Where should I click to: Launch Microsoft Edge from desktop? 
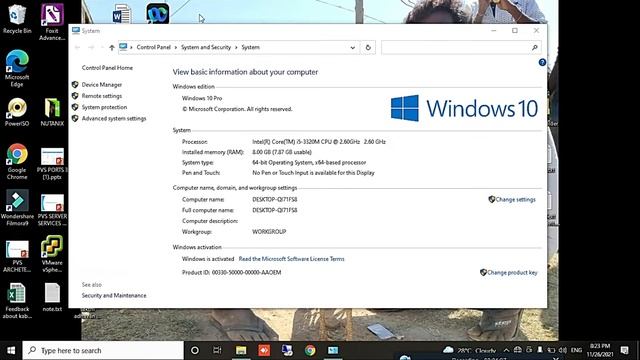(17, 68)
